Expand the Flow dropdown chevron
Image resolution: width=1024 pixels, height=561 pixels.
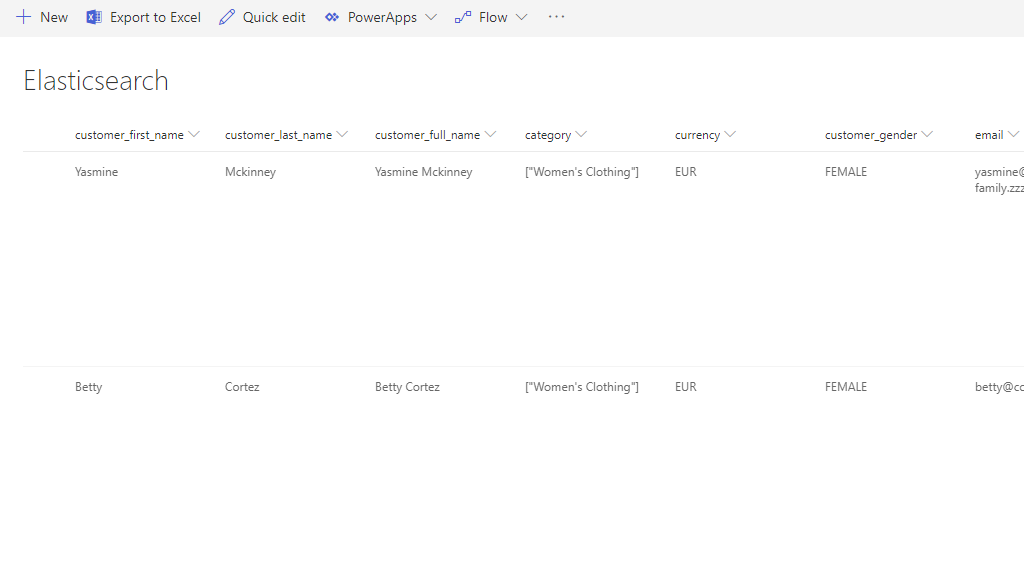click(x=521, y=17)
